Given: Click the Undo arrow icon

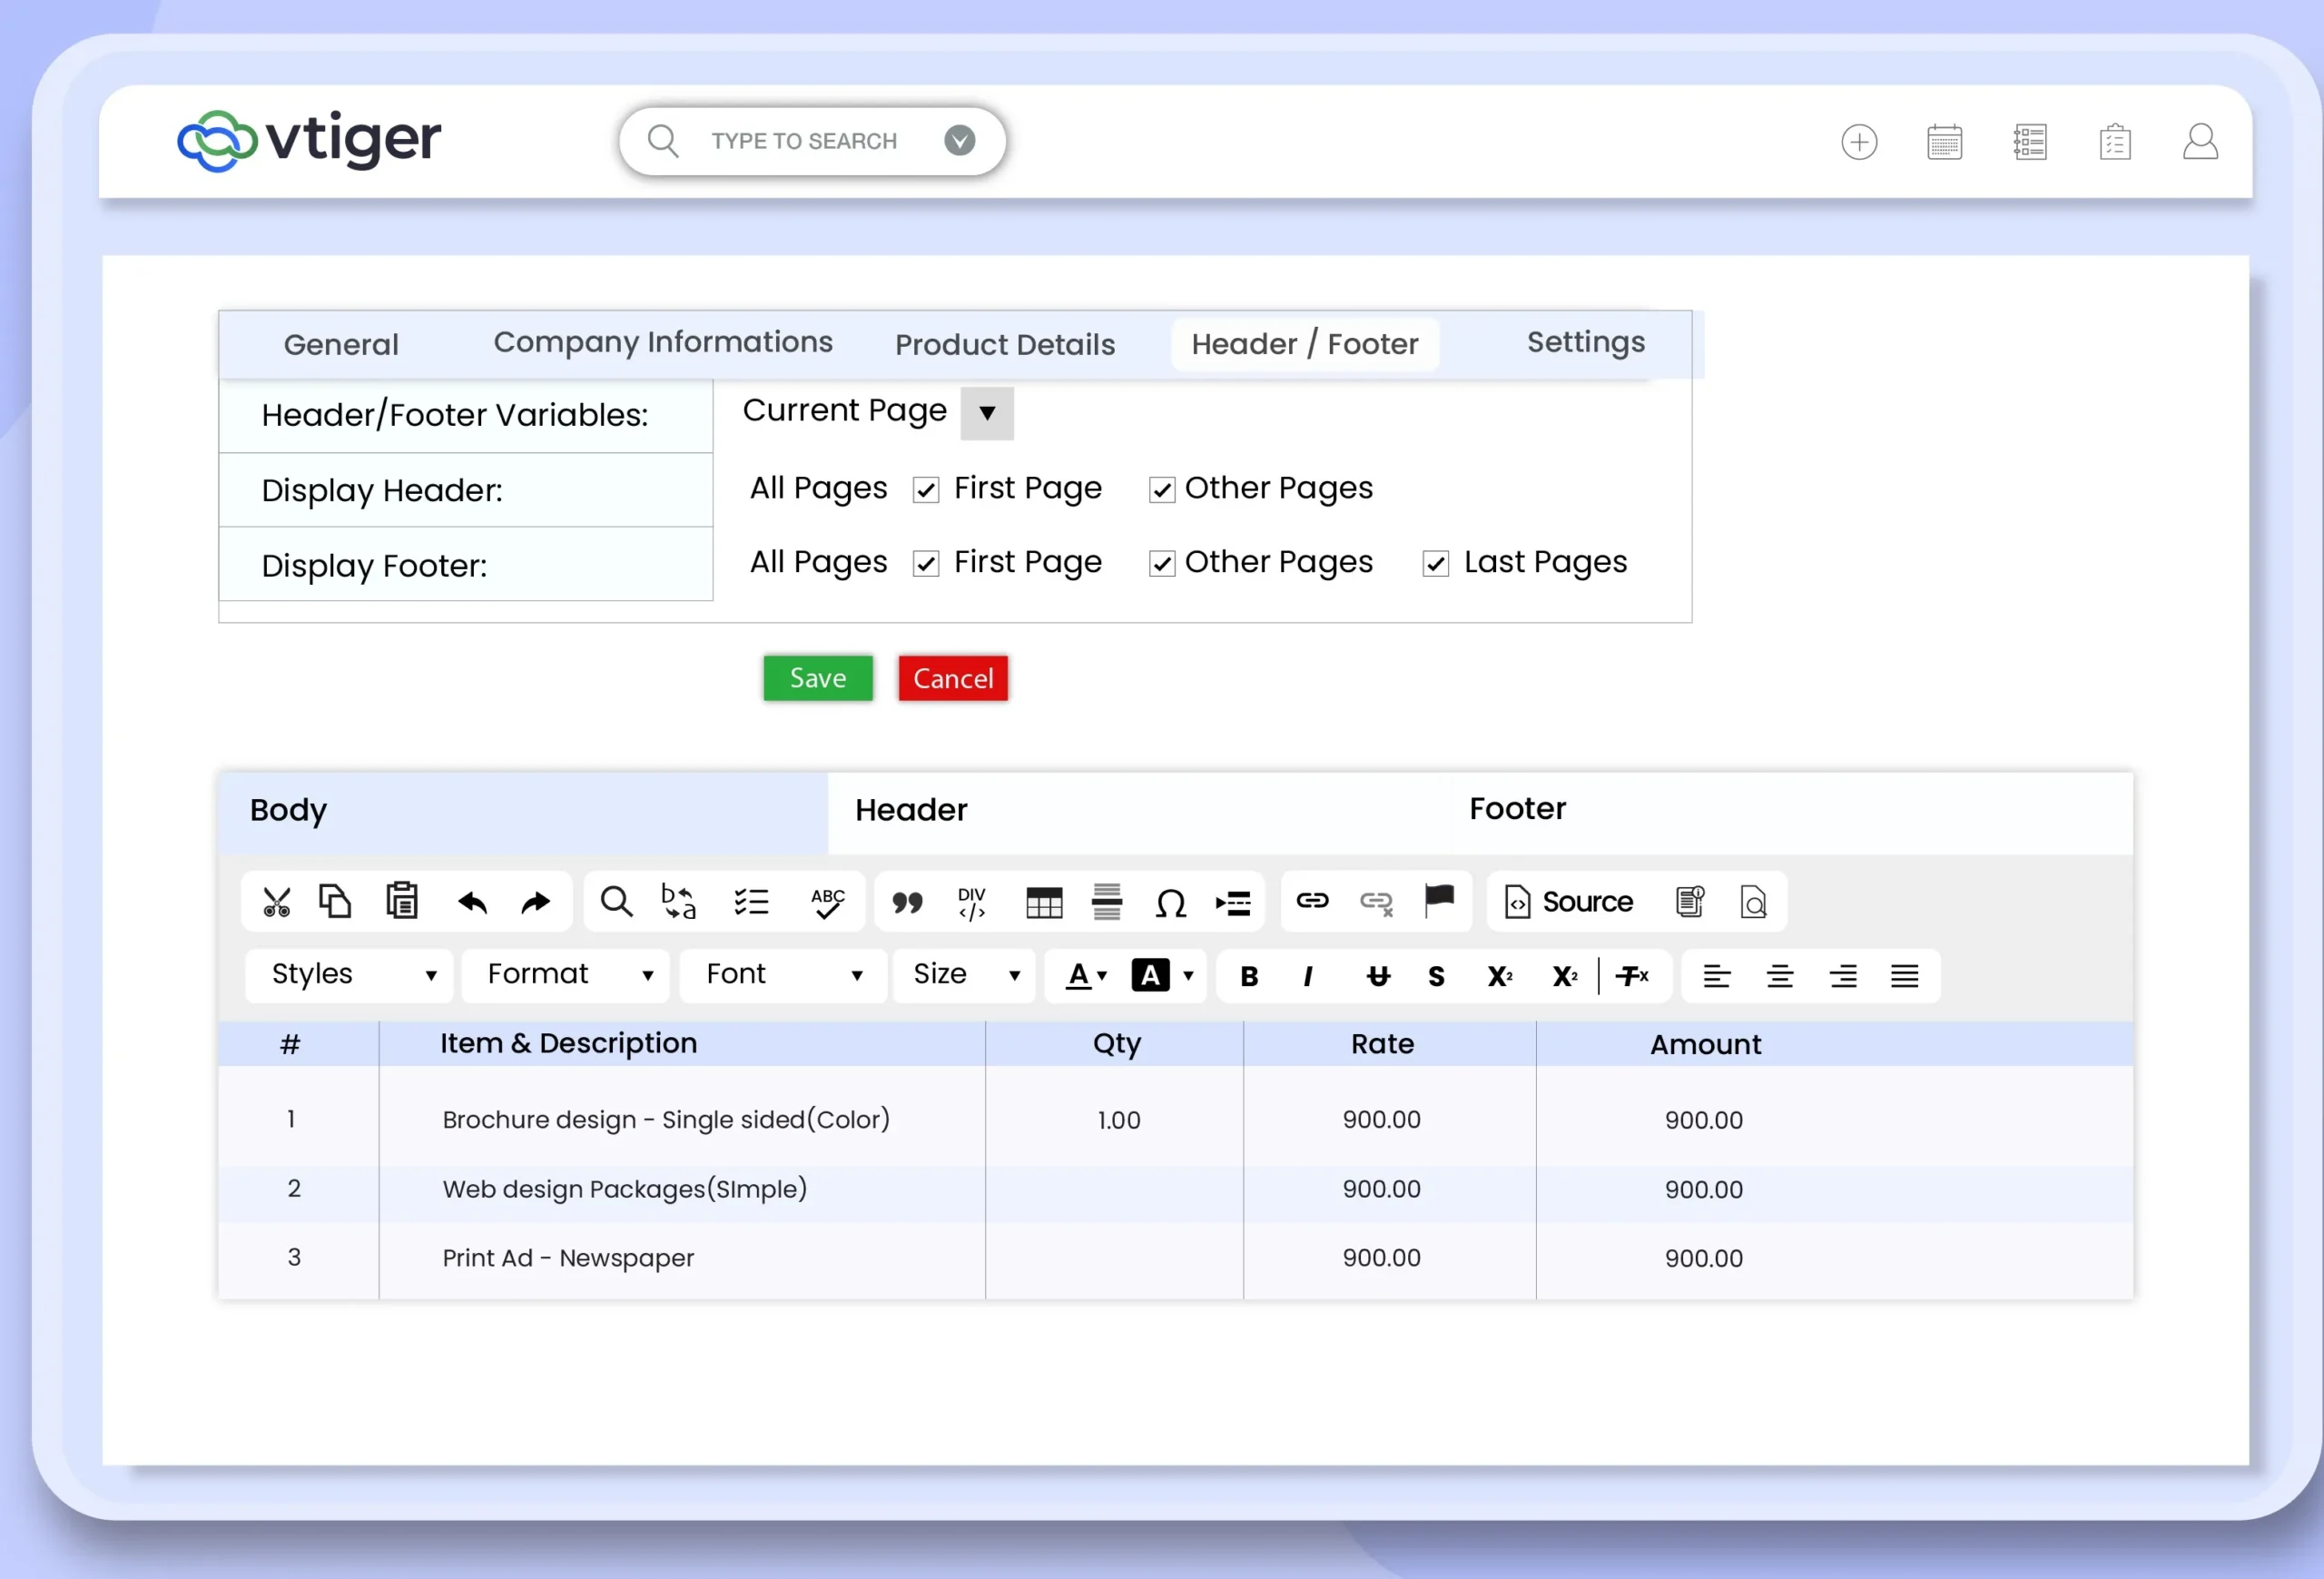Looking at the screenshot, I should pos(472,902).
